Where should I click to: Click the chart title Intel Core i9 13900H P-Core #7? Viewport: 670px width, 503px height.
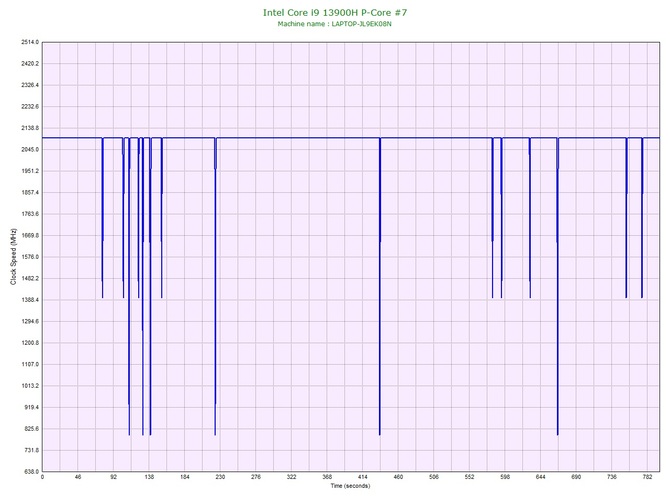(x=335, y=13)
